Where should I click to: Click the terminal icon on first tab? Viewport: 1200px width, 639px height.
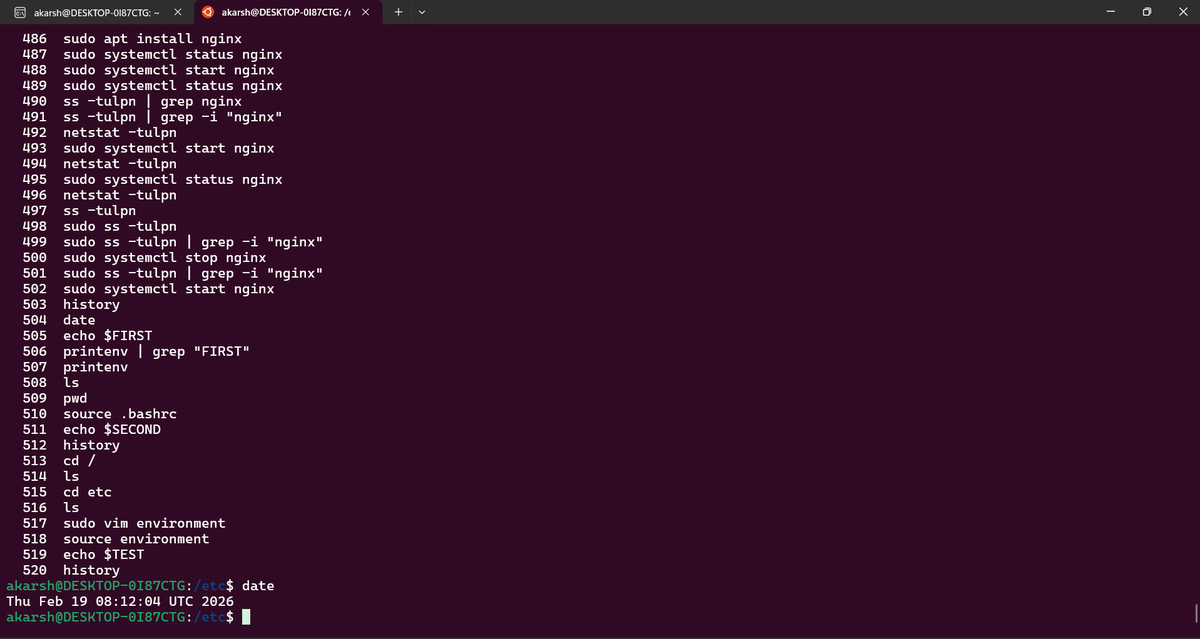click(19, 12)
